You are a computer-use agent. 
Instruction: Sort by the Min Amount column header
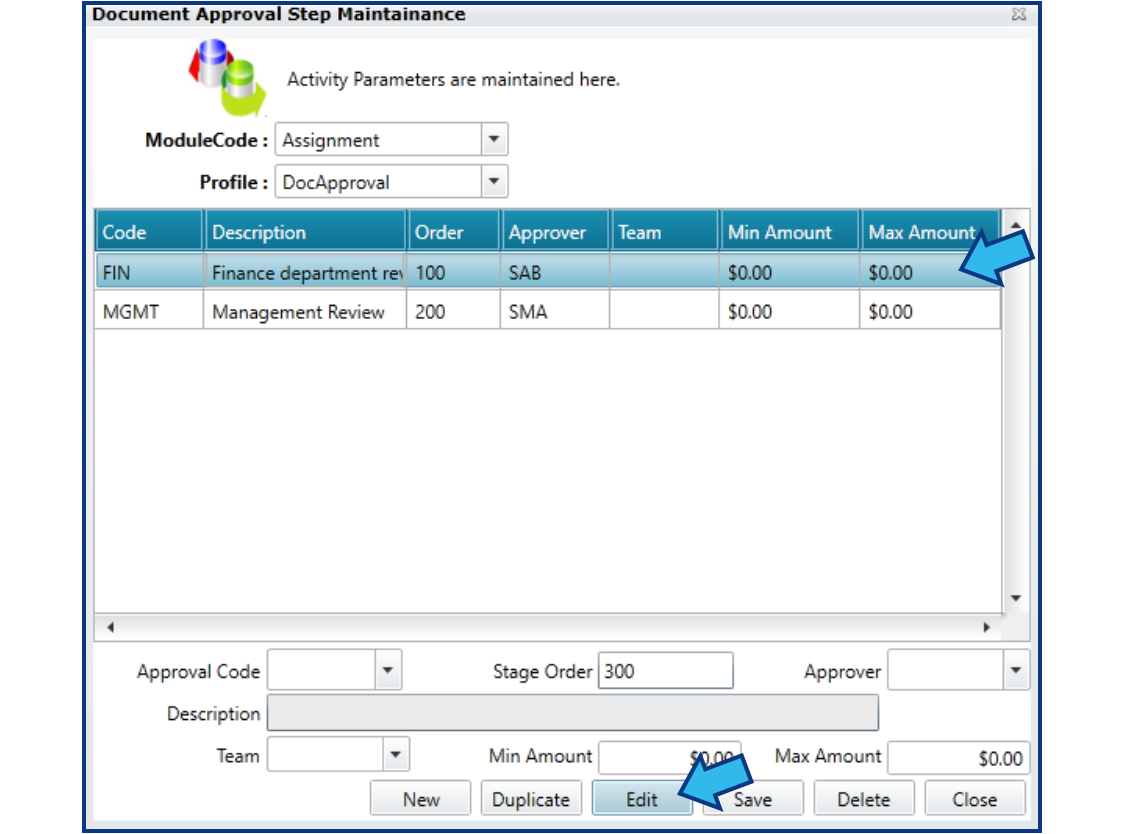tap(789, 232)
